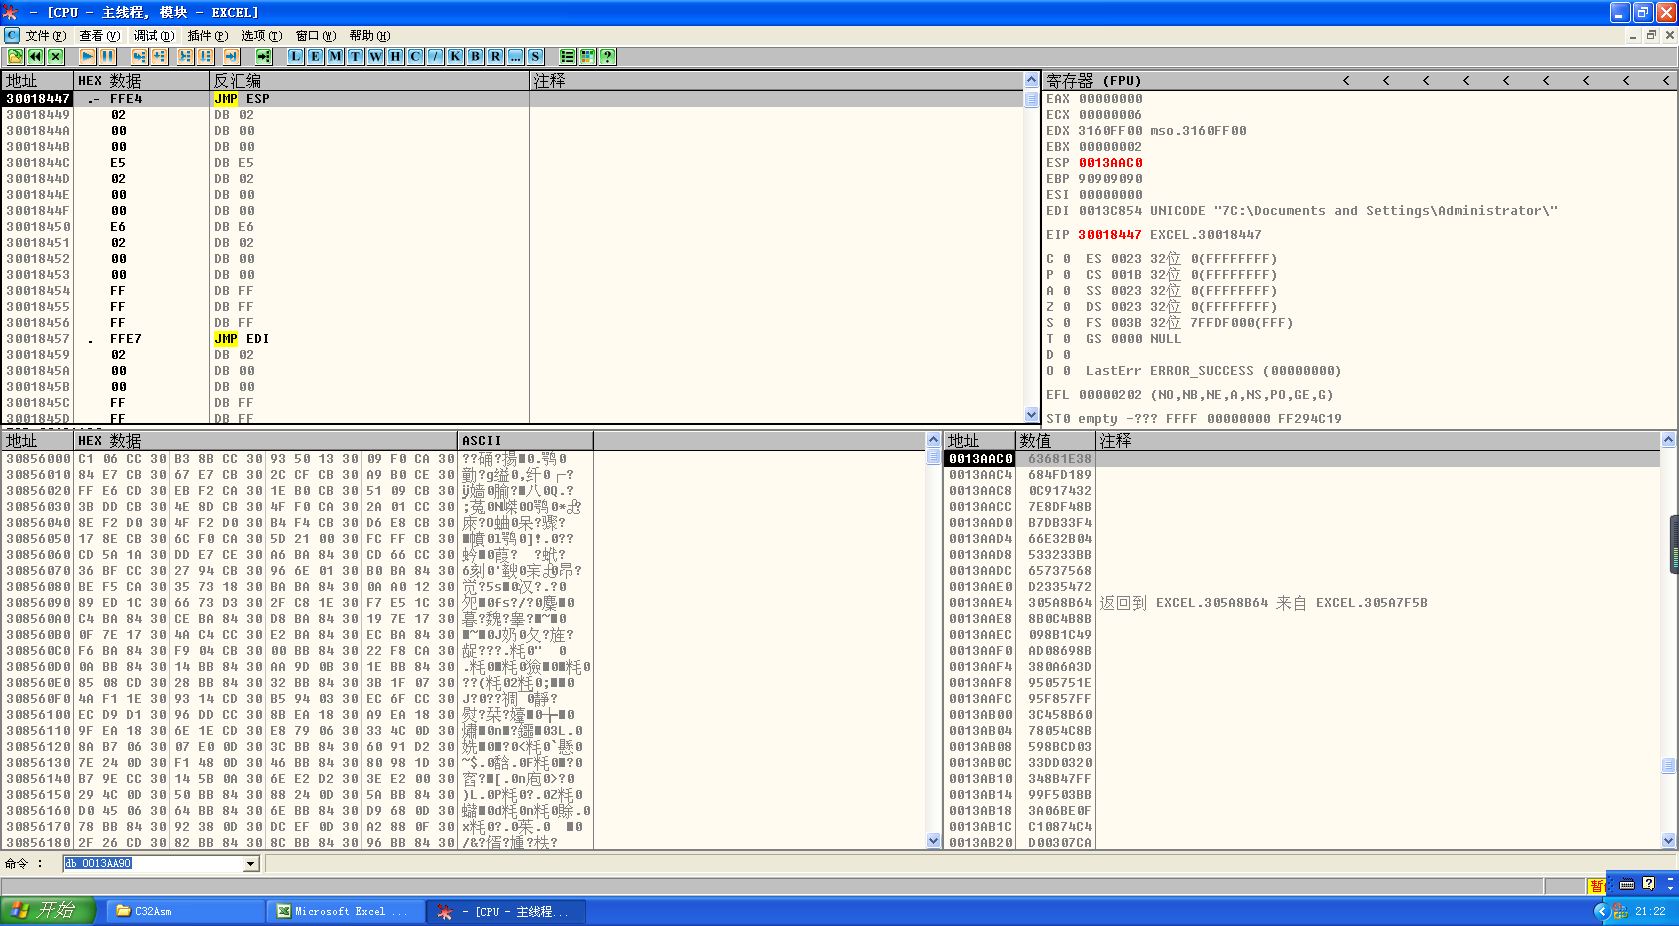Viewport: 1679px width, 926px height.
Task: Open Windows list with W icon
Action: (x=375, y=56)
